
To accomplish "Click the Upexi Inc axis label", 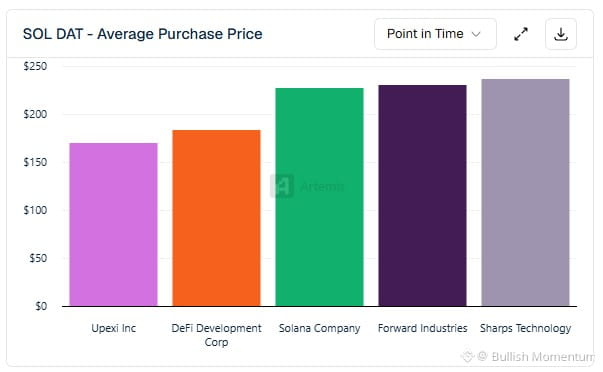I will (x=113, y=328).
